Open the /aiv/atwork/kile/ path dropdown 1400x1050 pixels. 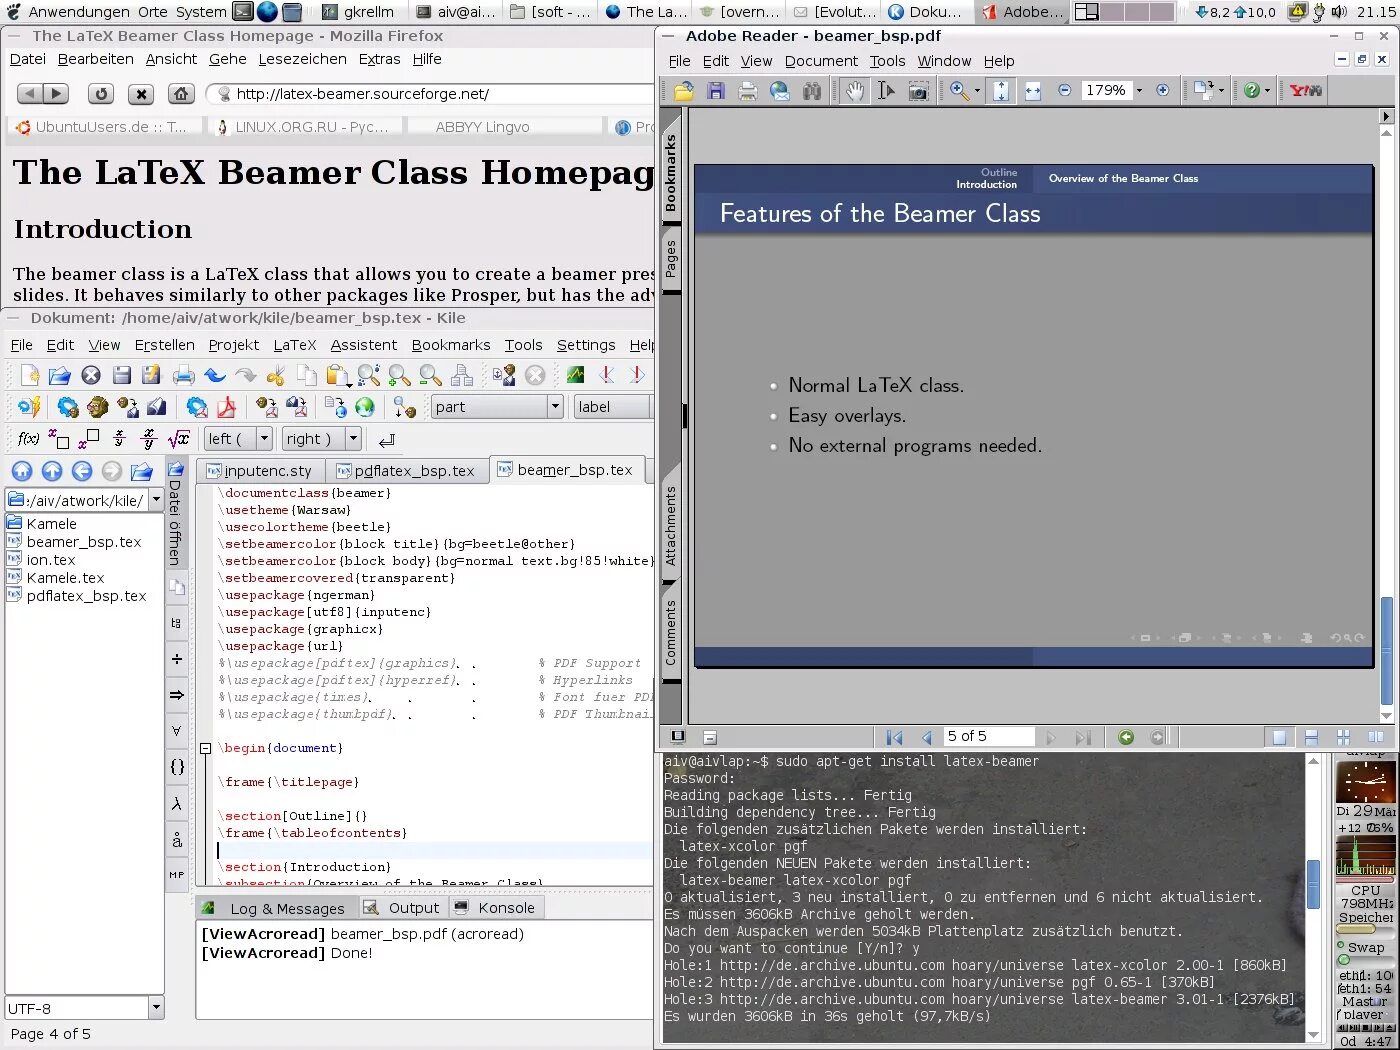156,500
